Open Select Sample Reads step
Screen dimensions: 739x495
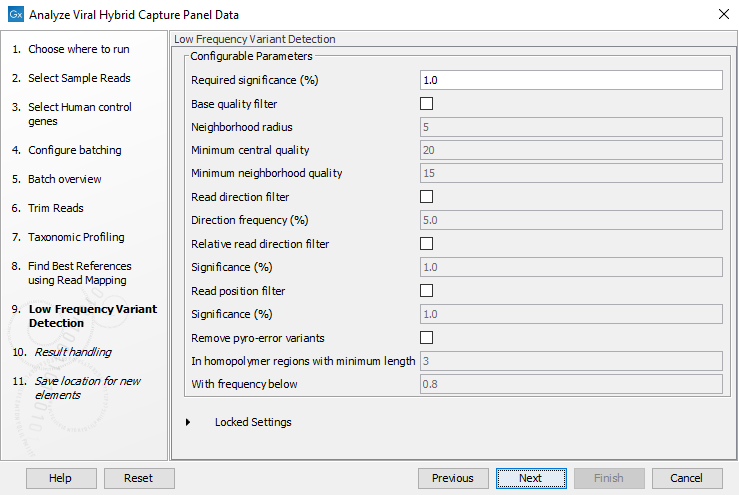tap(79, 78)
